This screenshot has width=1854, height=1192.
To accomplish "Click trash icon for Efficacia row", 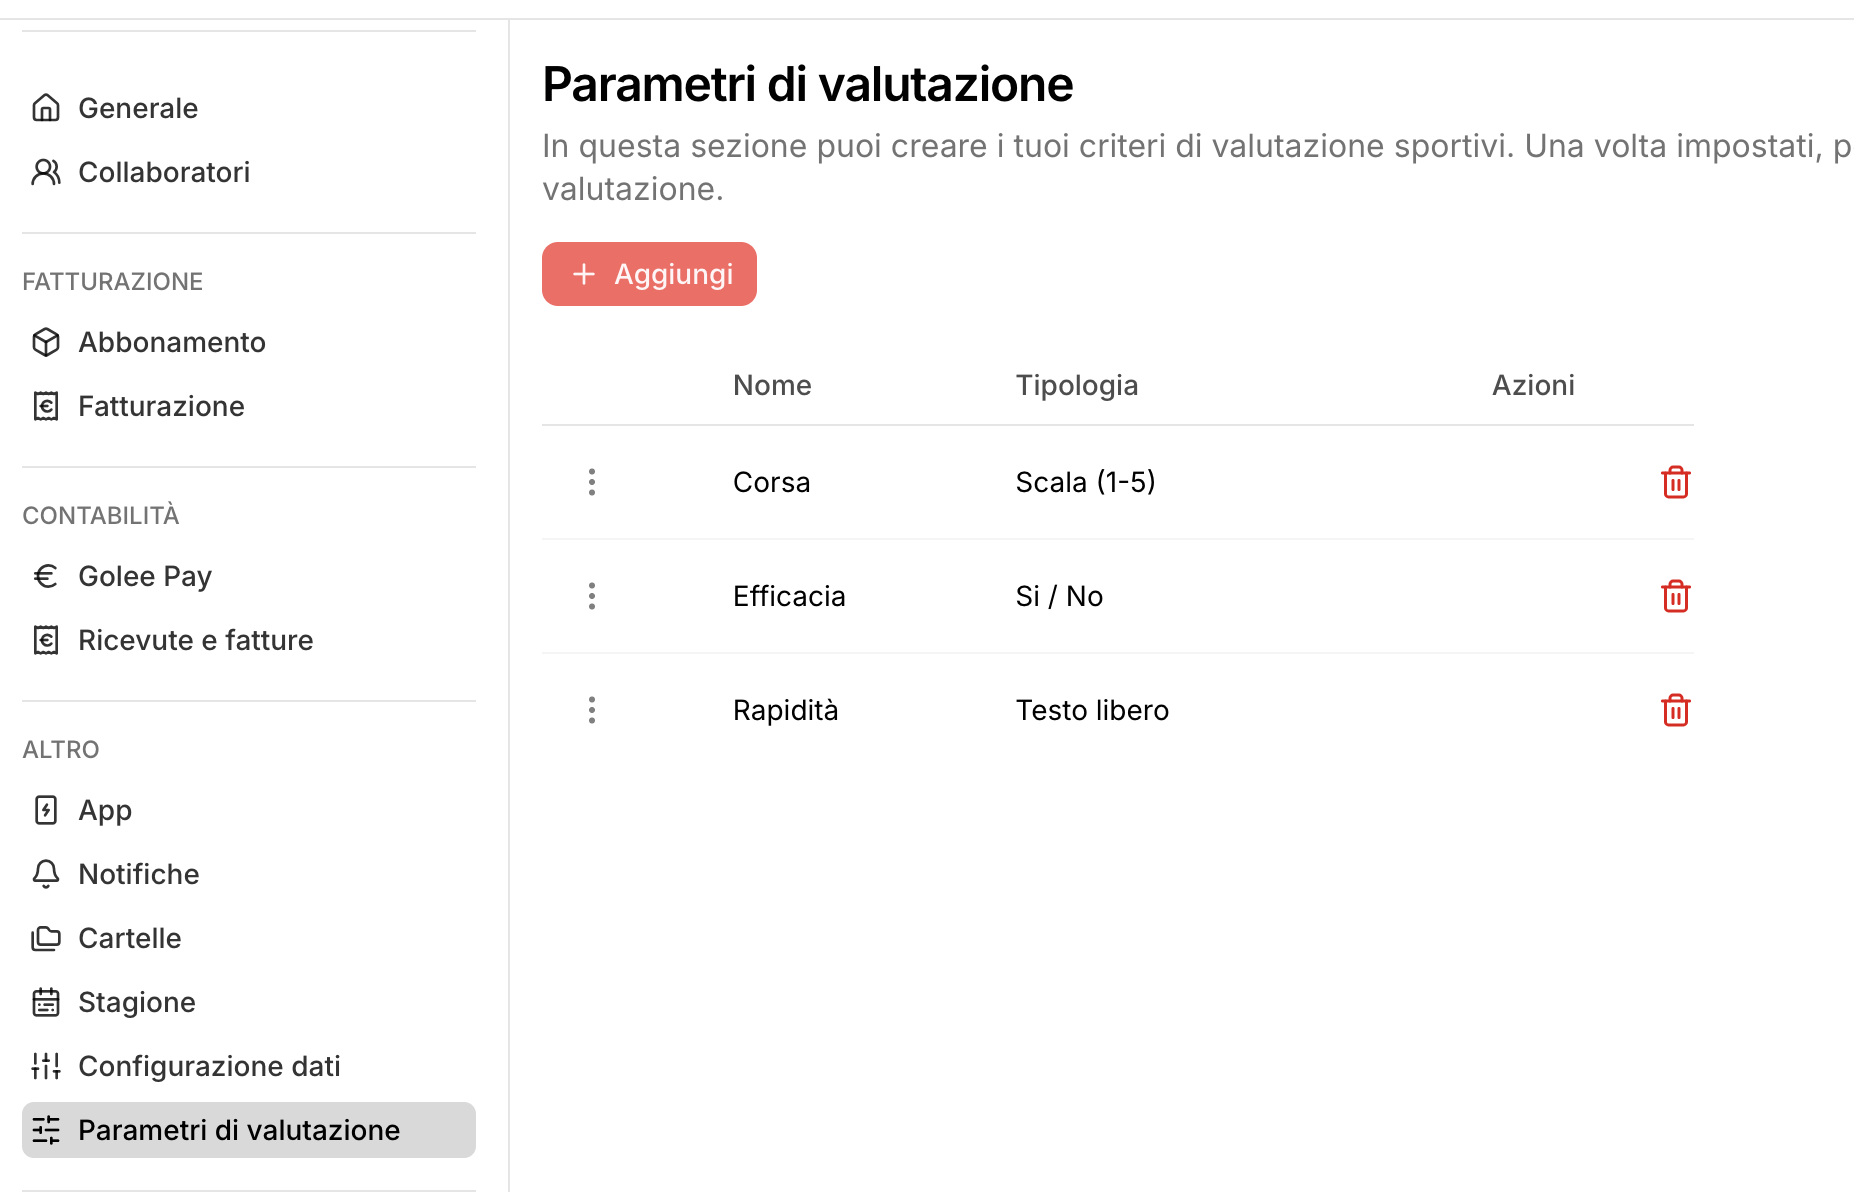I will point(1675,596).
